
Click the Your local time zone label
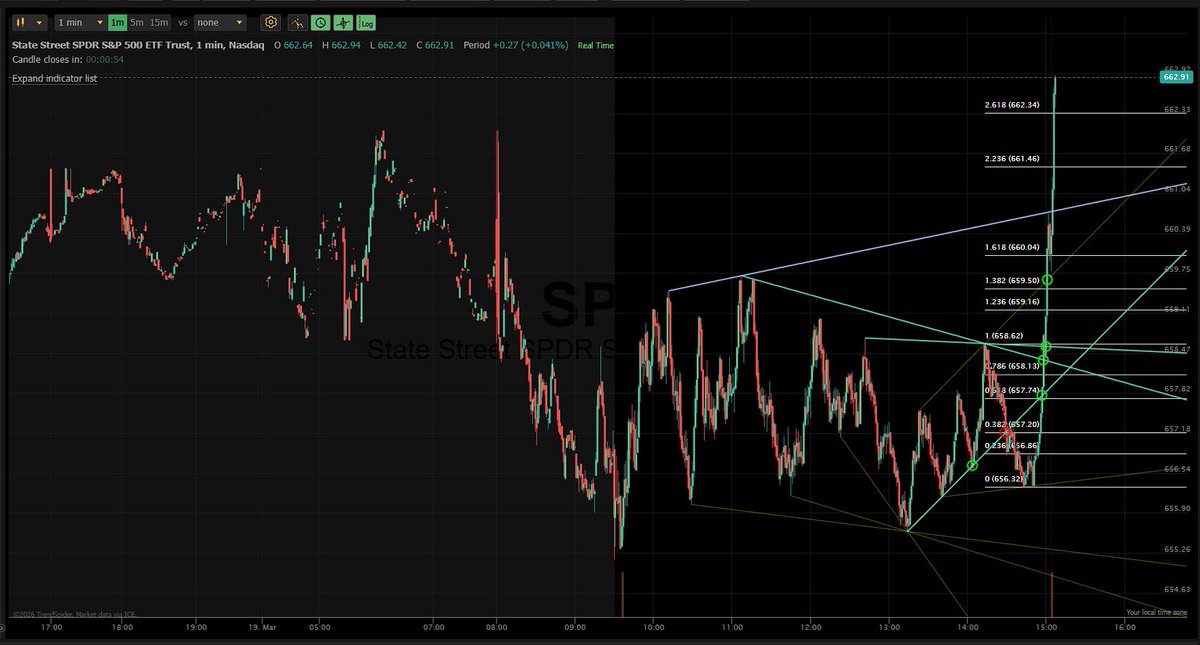coord(1156,612)
